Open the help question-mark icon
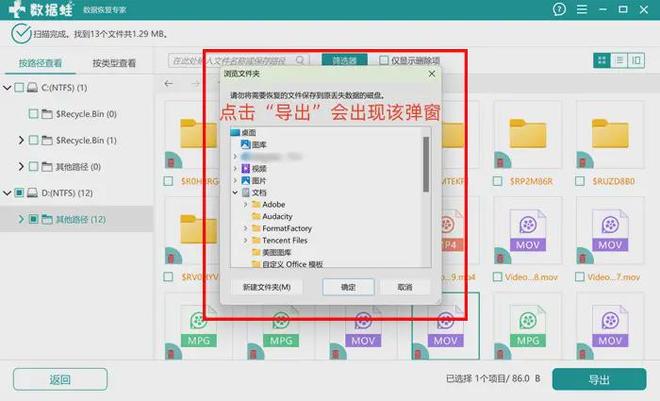This screenshot has width=660, height=401. (559, 9)
